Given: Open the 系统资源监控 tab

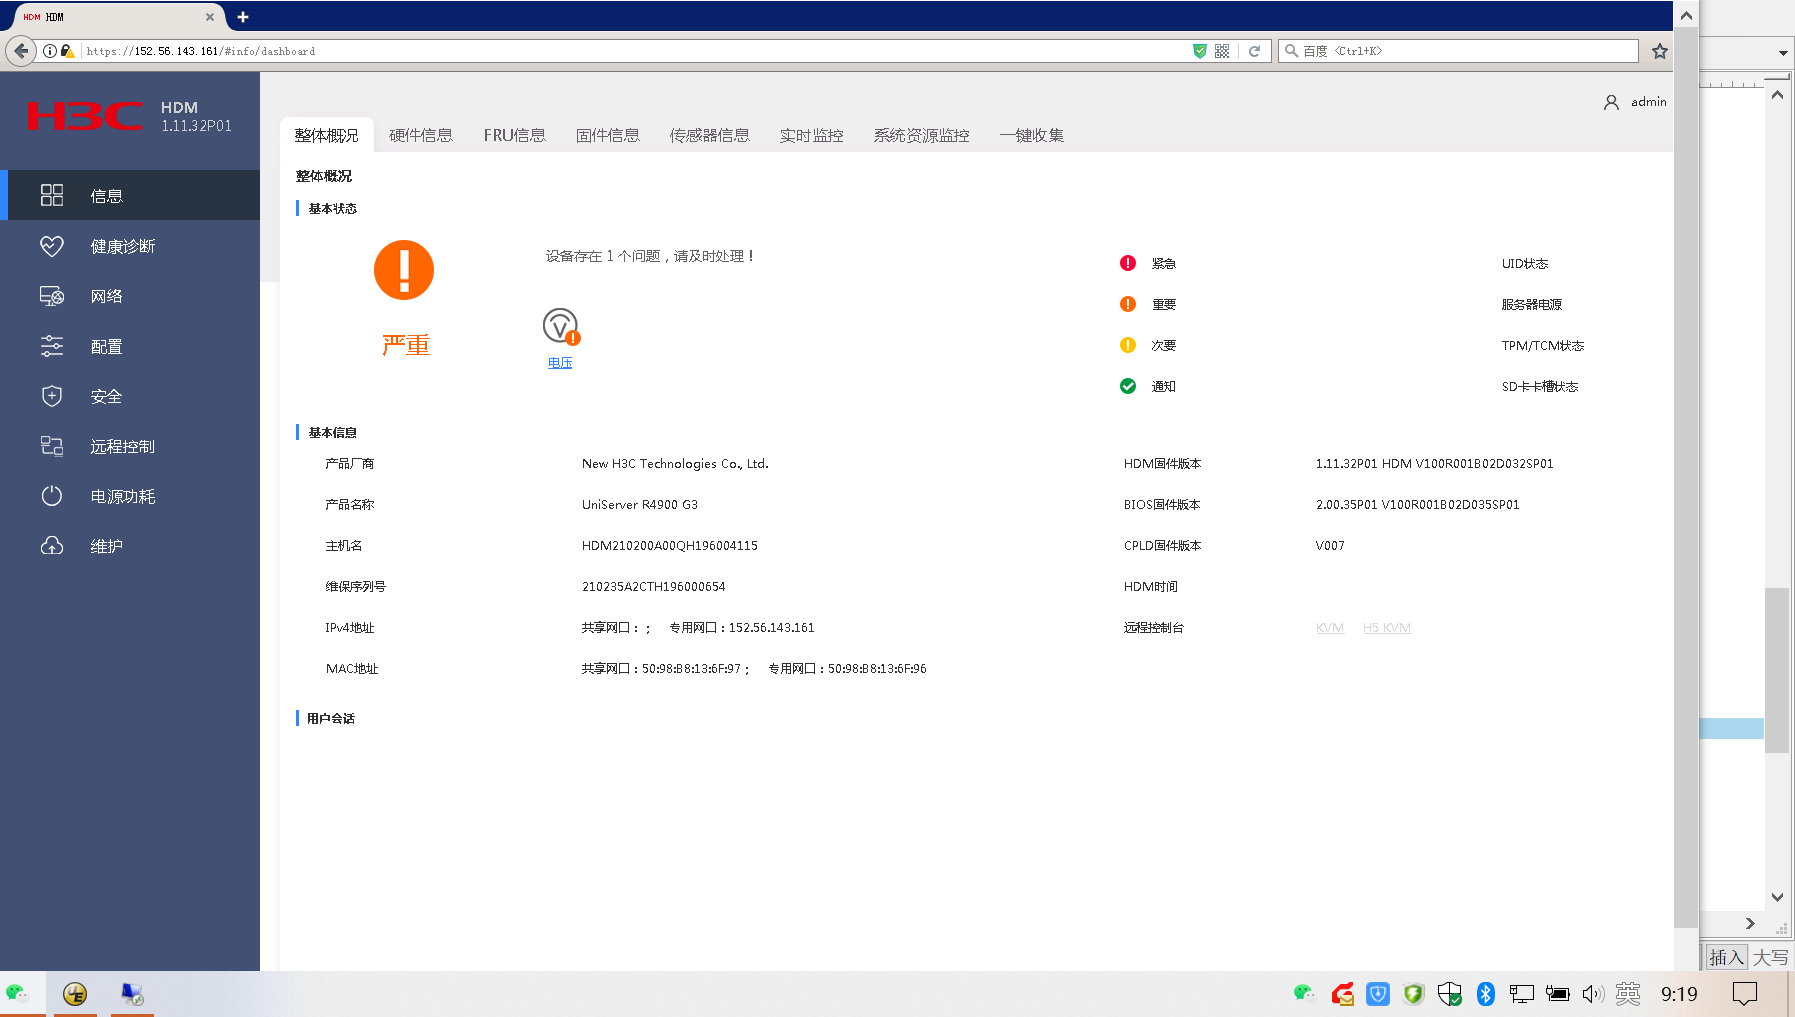Looking at the screenshot, I should click(x=922, y=135).
